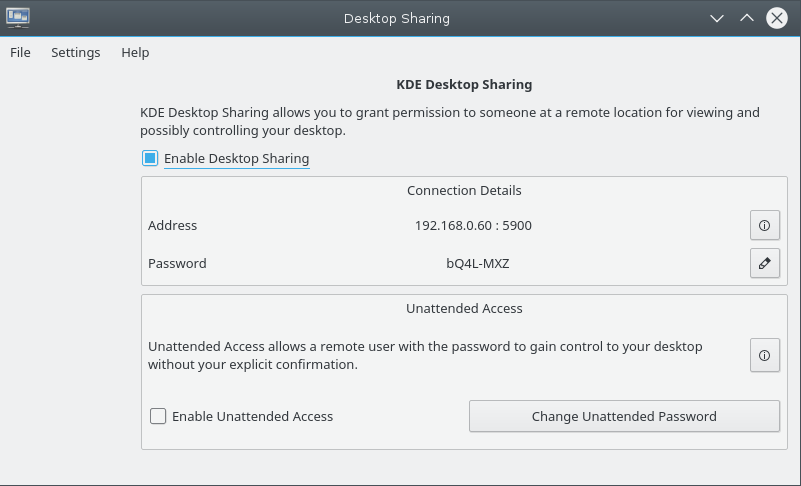Image resolution: width=801 pixels, height=486 pixels.
Task: Open the Settings menu
Action: 76,53
